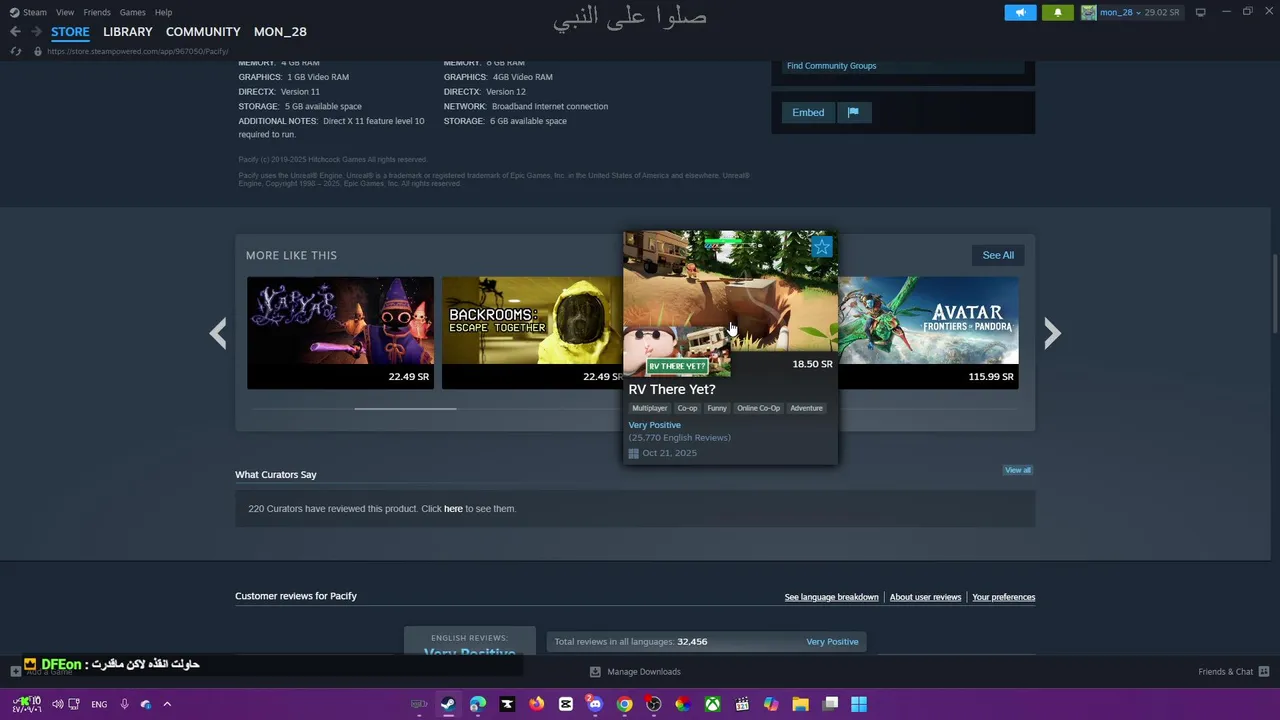Open the Help menu
Screen dimensions: 1280x720
163,12
